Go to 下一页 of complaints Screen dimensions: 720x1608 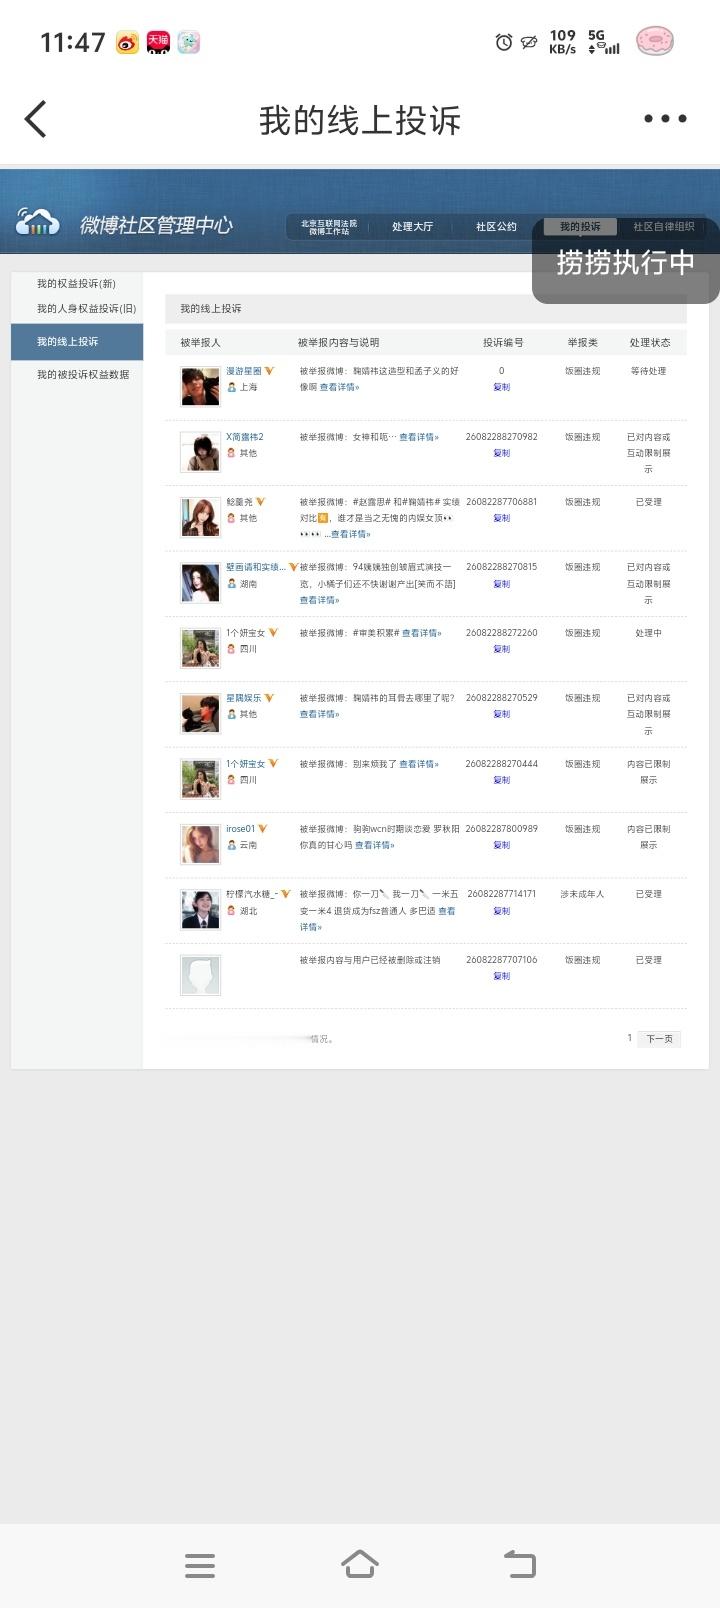tap(660, 1039)
